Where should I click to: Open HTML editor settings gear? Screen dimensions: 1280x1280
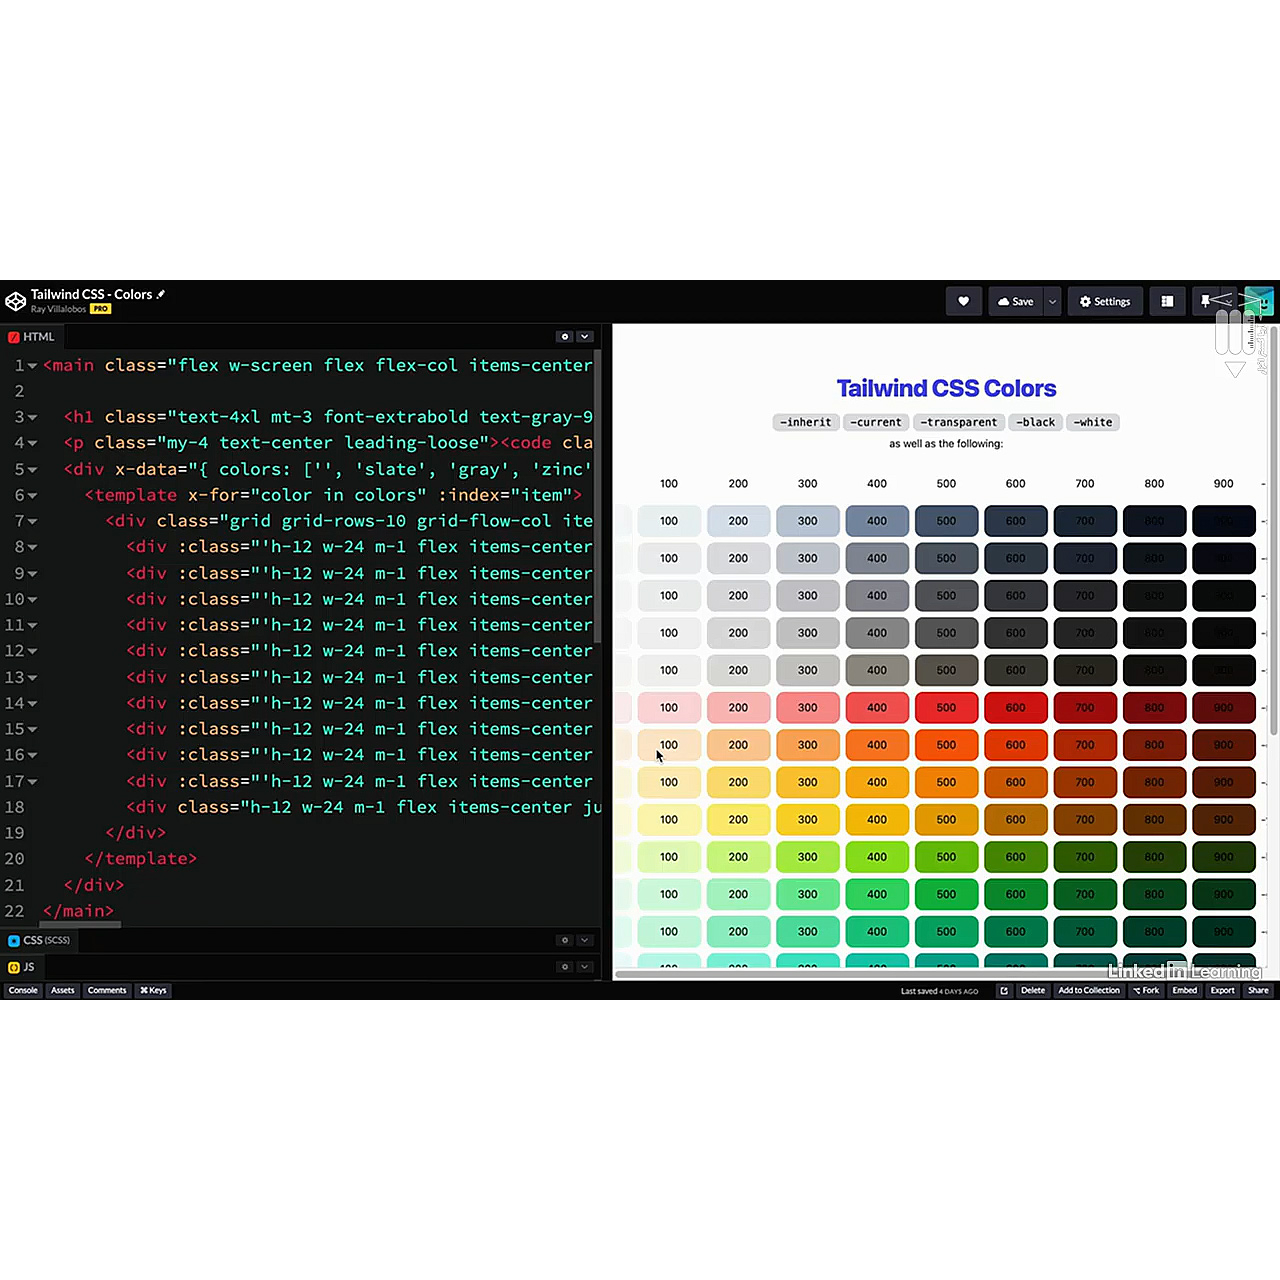(565, 337)
